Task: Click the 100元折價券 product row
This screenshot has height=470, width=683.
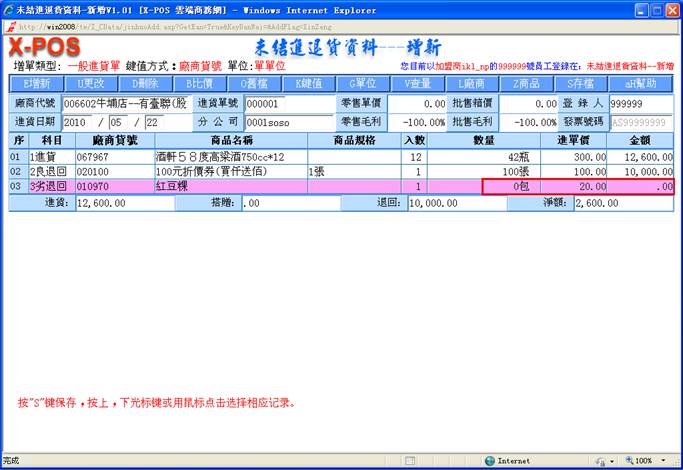Action: click(230, 172)
